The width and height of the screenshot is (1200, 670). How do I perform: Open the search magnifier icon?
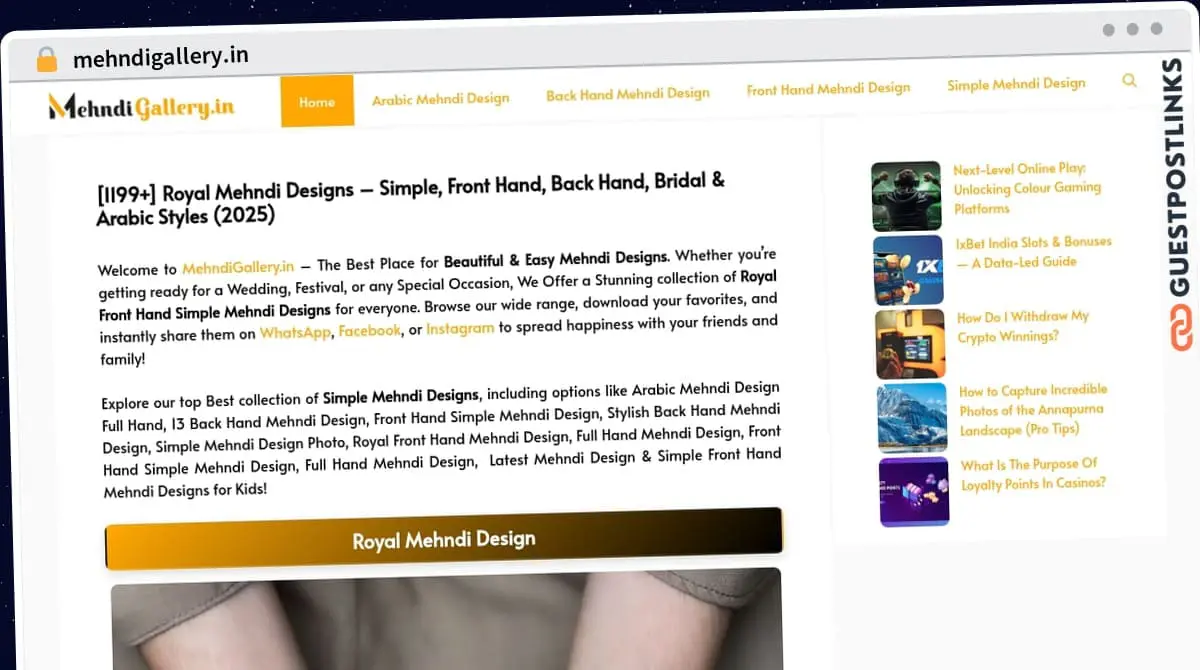(1129, 81)
